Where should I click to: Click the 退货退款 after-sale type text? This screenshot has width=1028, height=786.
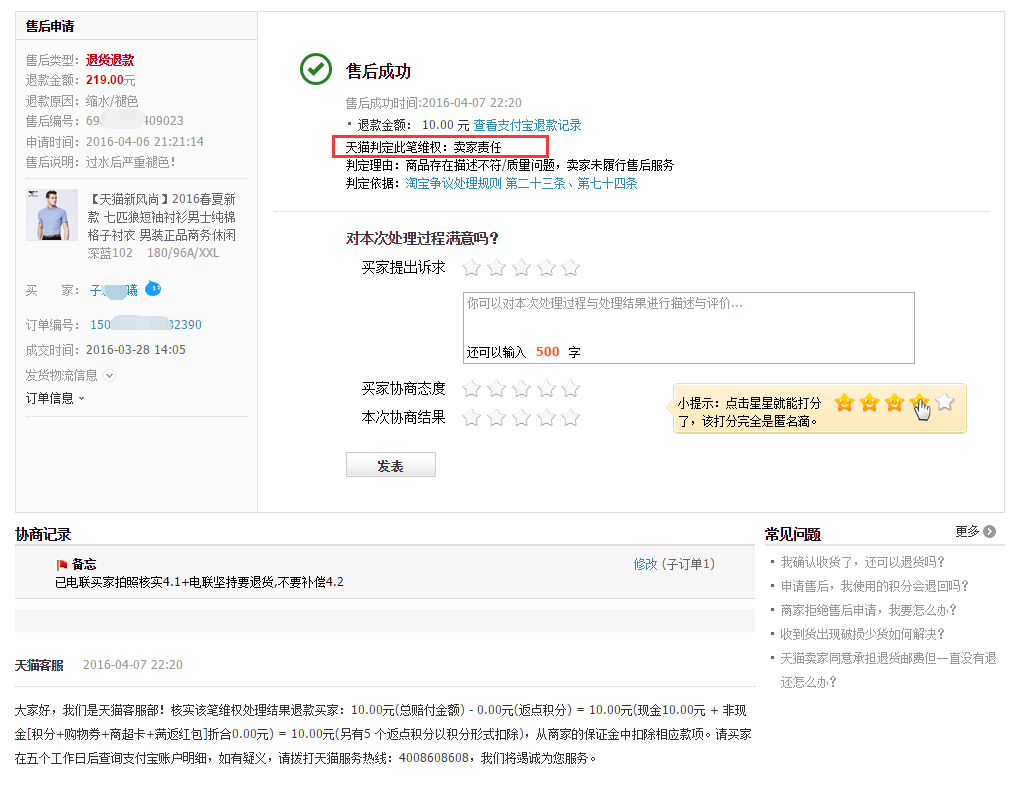tap(110, 60)
